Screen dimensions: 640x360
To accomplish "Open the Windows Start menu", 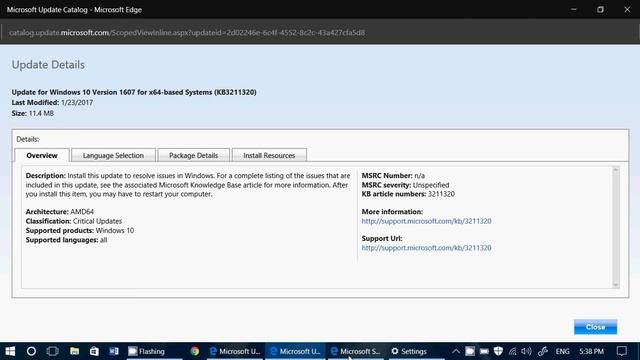I will (10, 351).
